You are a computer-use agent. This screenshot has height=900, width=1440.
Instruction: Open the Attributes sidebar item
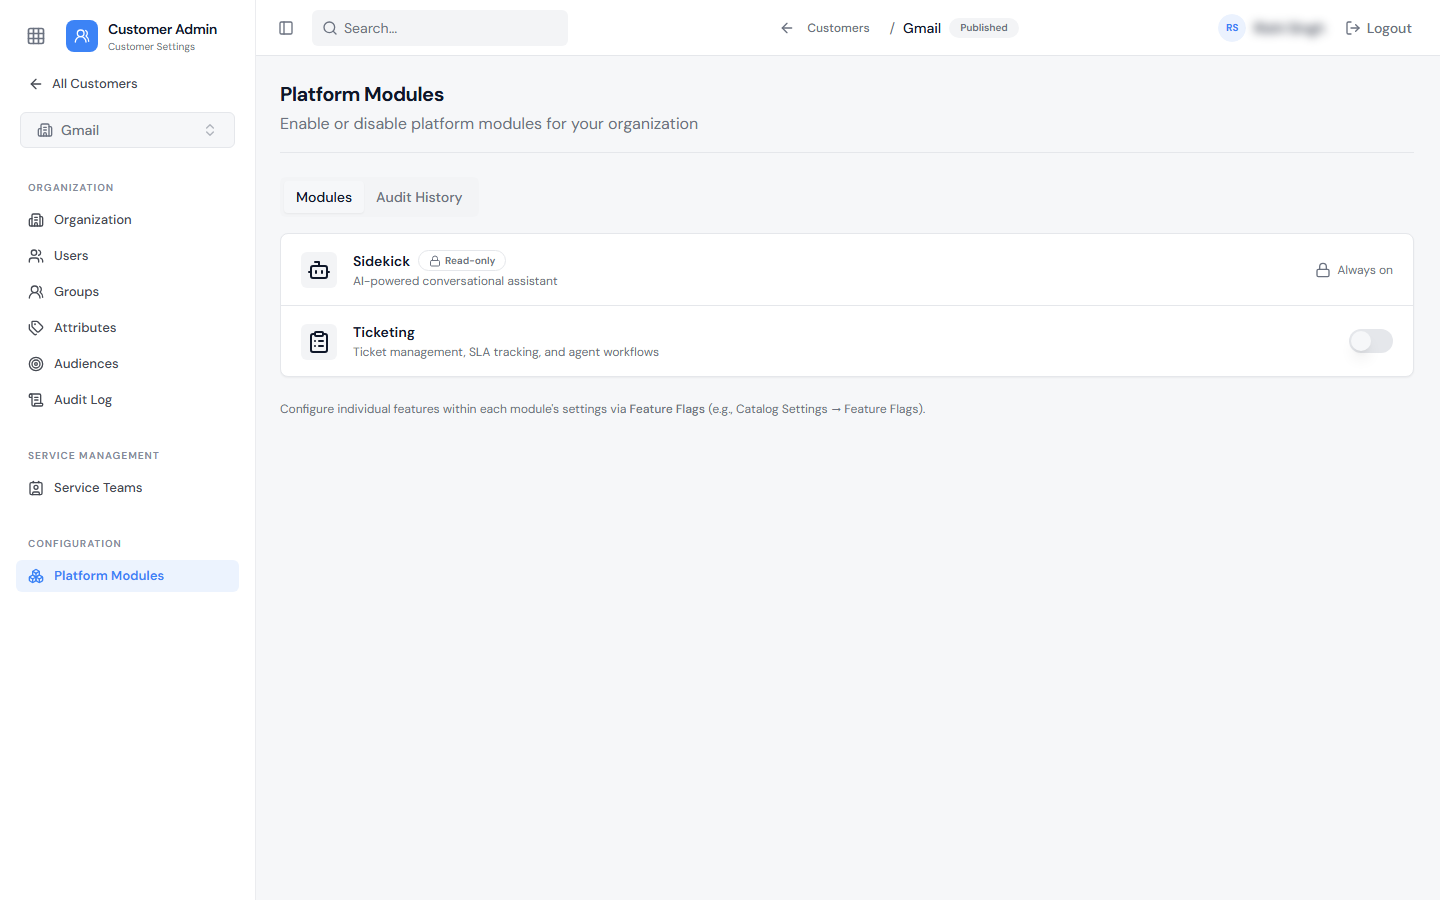tap(127, 328)
